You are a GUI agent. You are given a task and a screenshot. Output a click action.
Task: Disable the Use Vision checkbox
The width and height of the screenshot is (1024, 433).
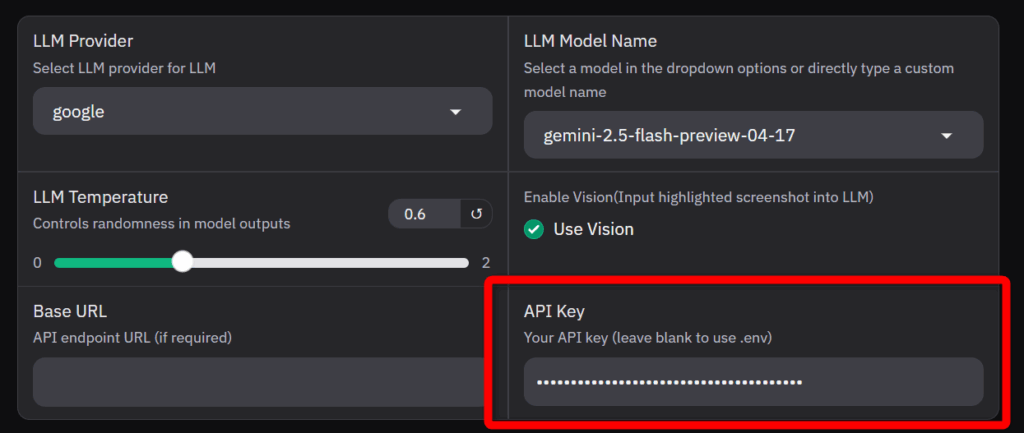point(535,229)
